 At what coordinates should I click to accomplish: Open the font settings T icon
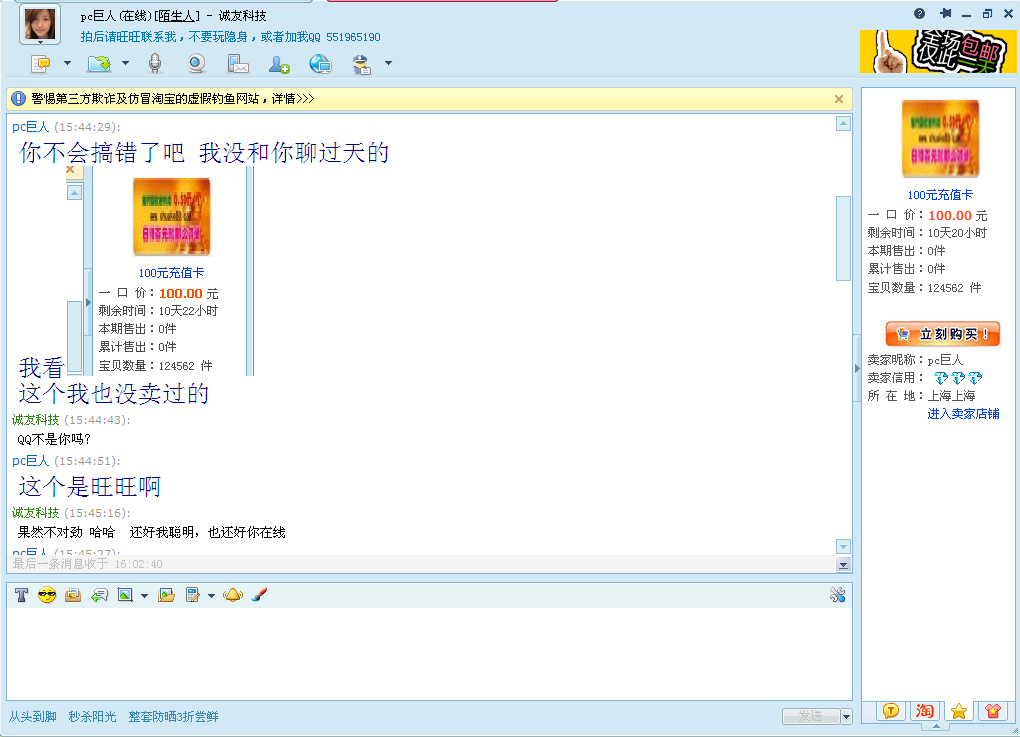pos(21,595)
